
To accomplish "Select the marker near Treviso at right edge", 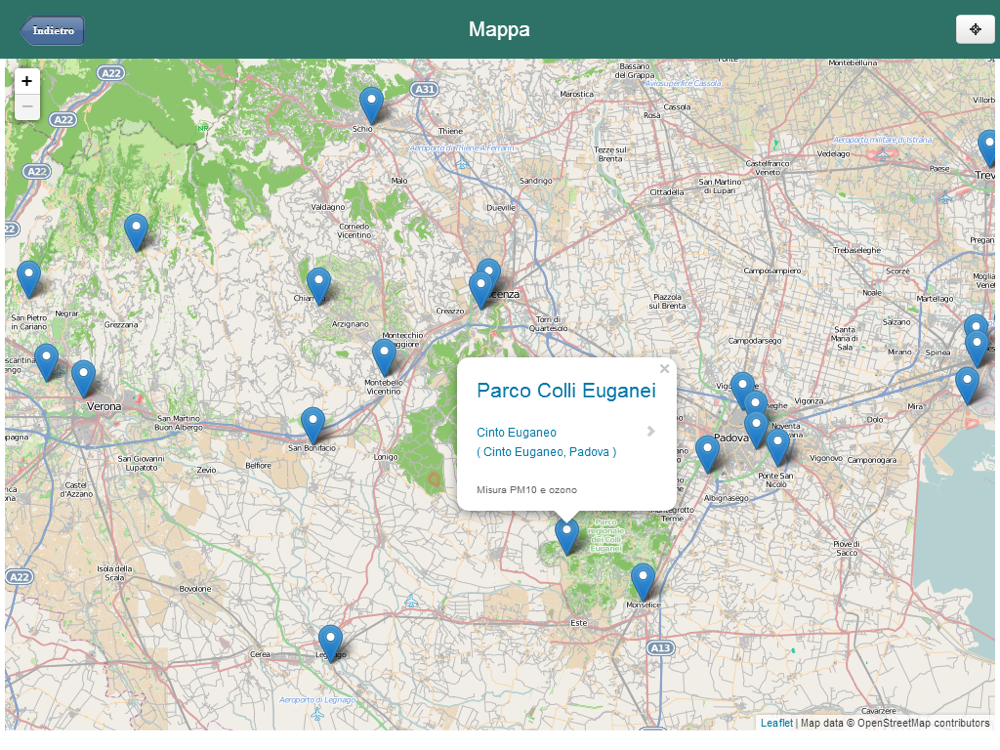I will tap(989, 149).
